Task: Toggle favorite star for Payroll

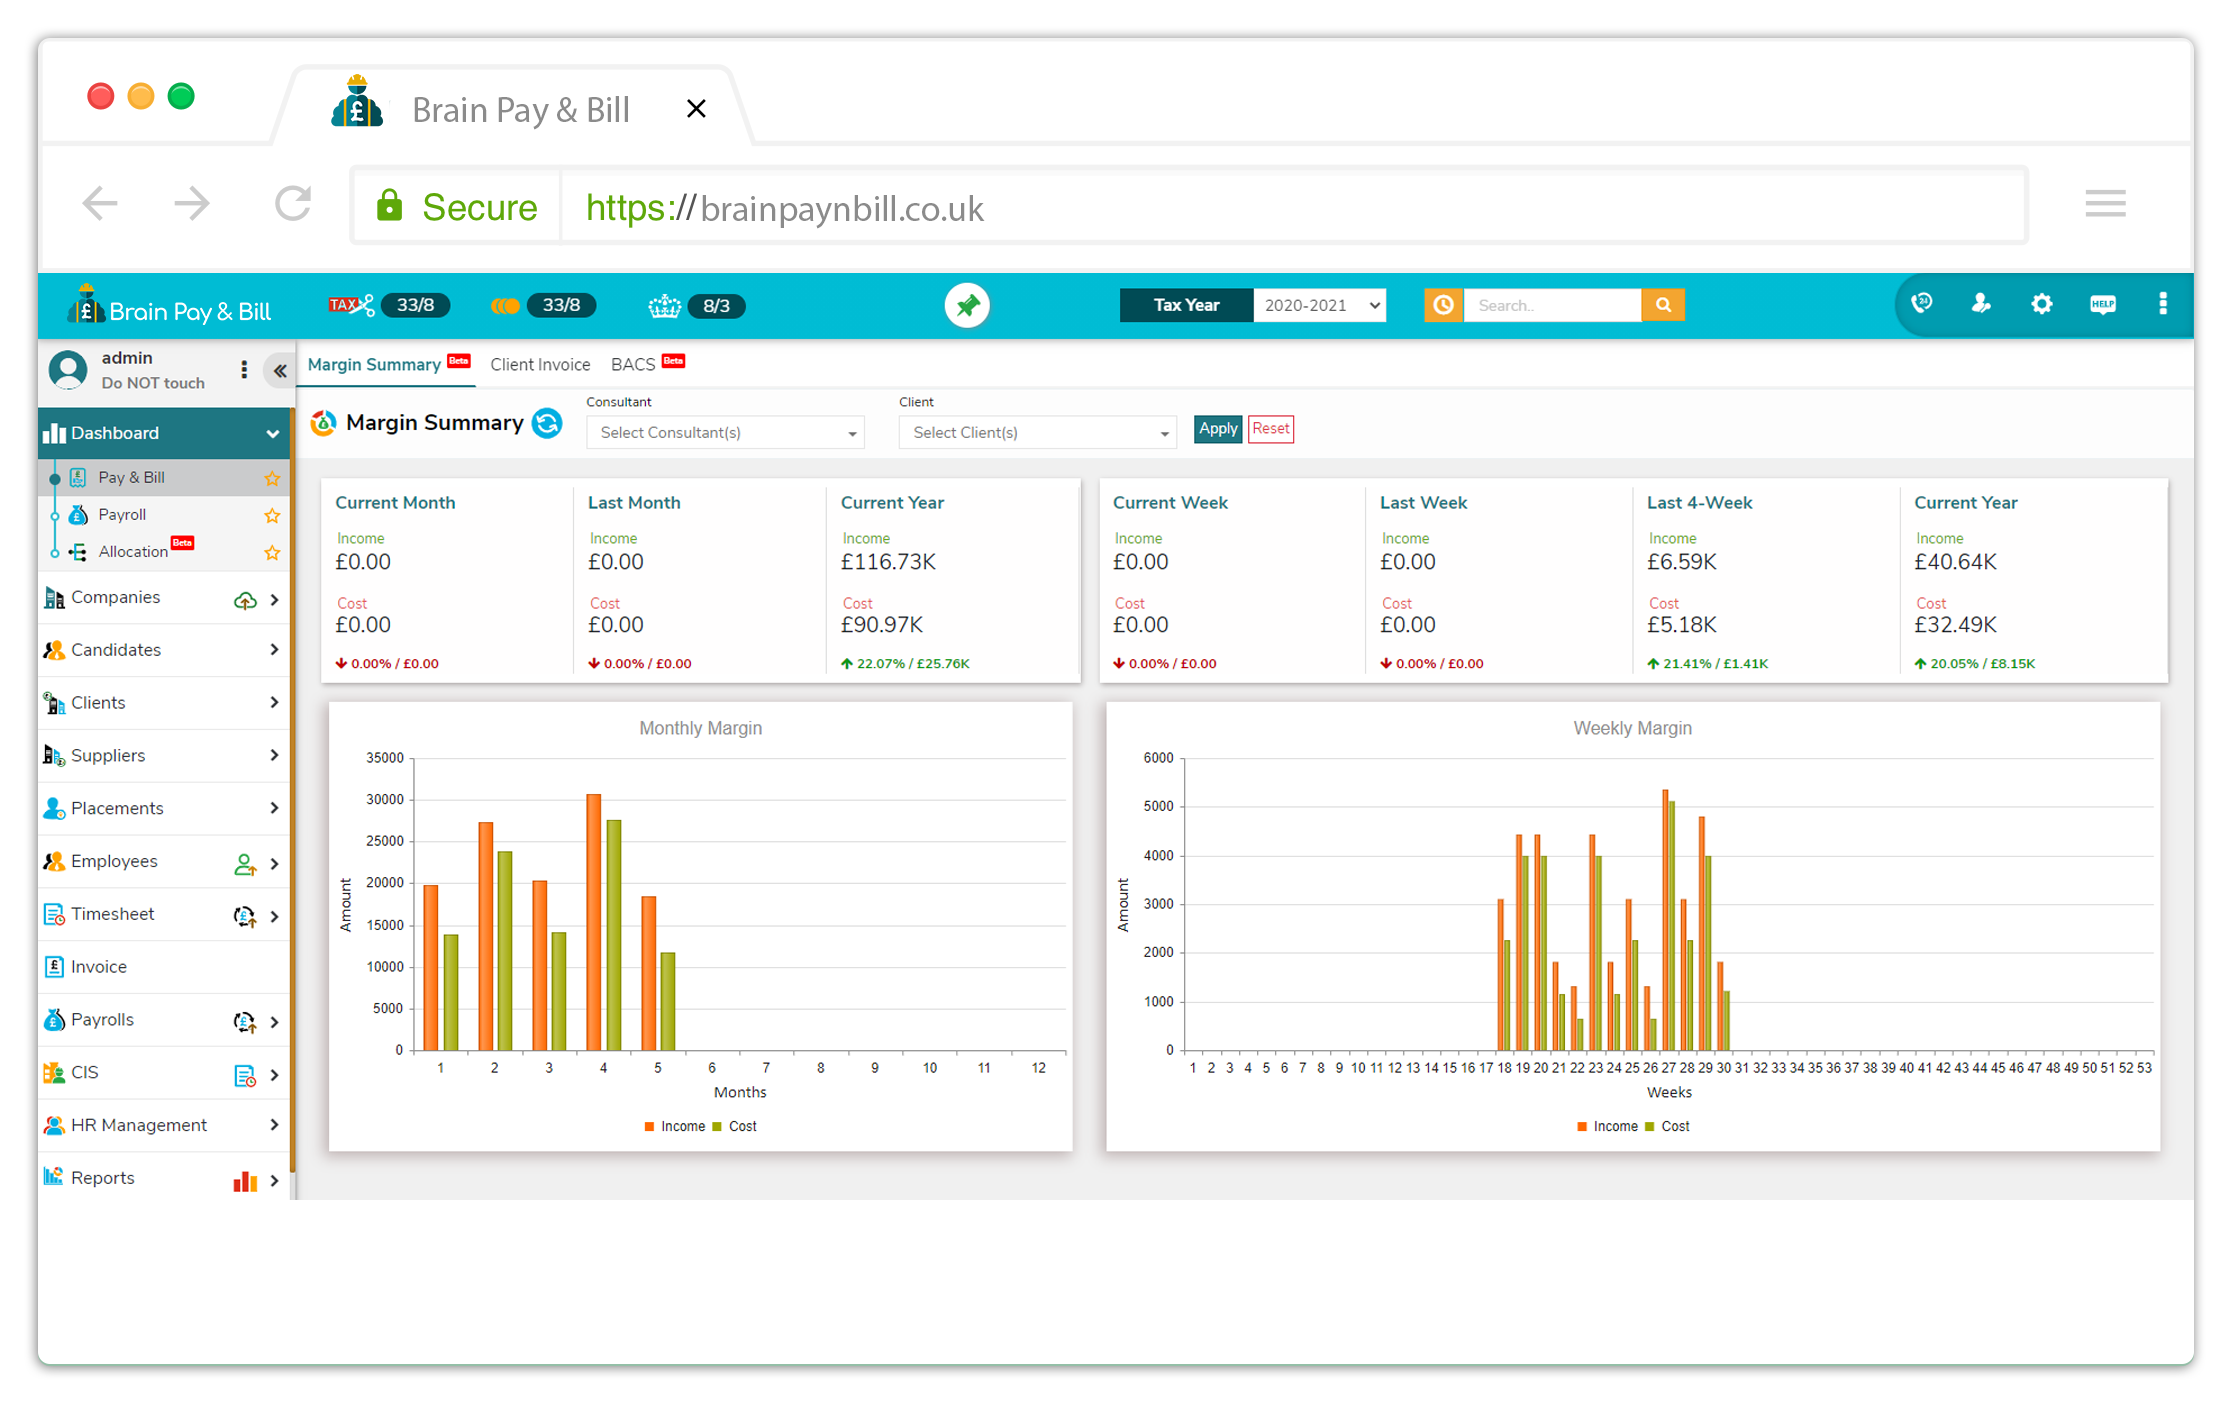Action: 271,515
